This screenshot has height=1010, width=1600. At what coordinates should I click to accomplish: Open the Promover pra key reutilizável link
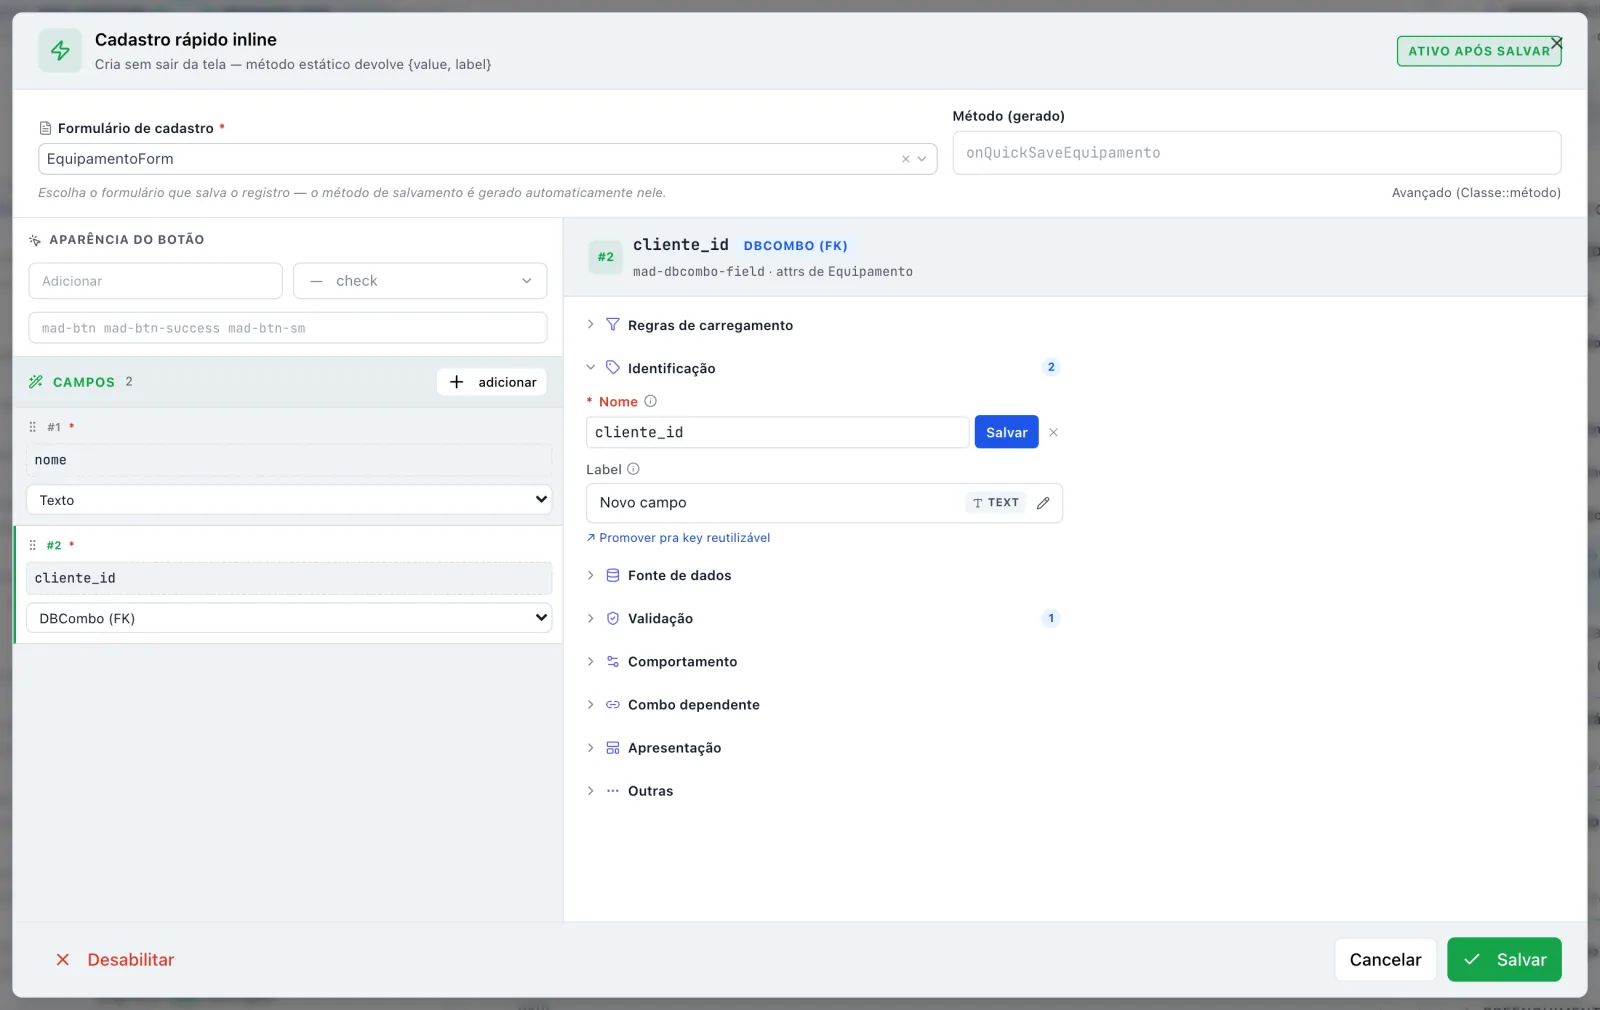tap(678, 538)
